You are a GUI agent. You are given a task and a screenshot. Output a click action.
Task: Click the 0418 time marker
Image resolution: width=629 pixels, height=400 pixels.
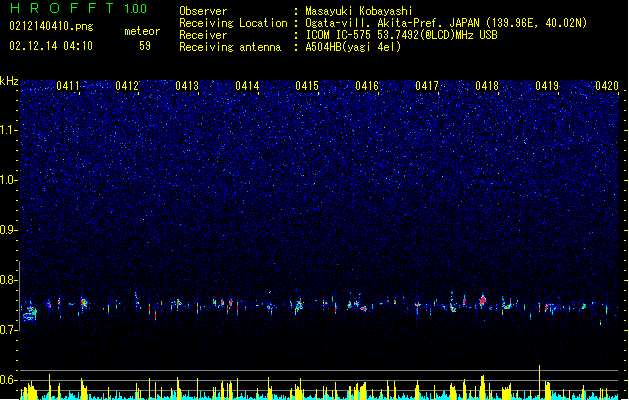[487, 86]
